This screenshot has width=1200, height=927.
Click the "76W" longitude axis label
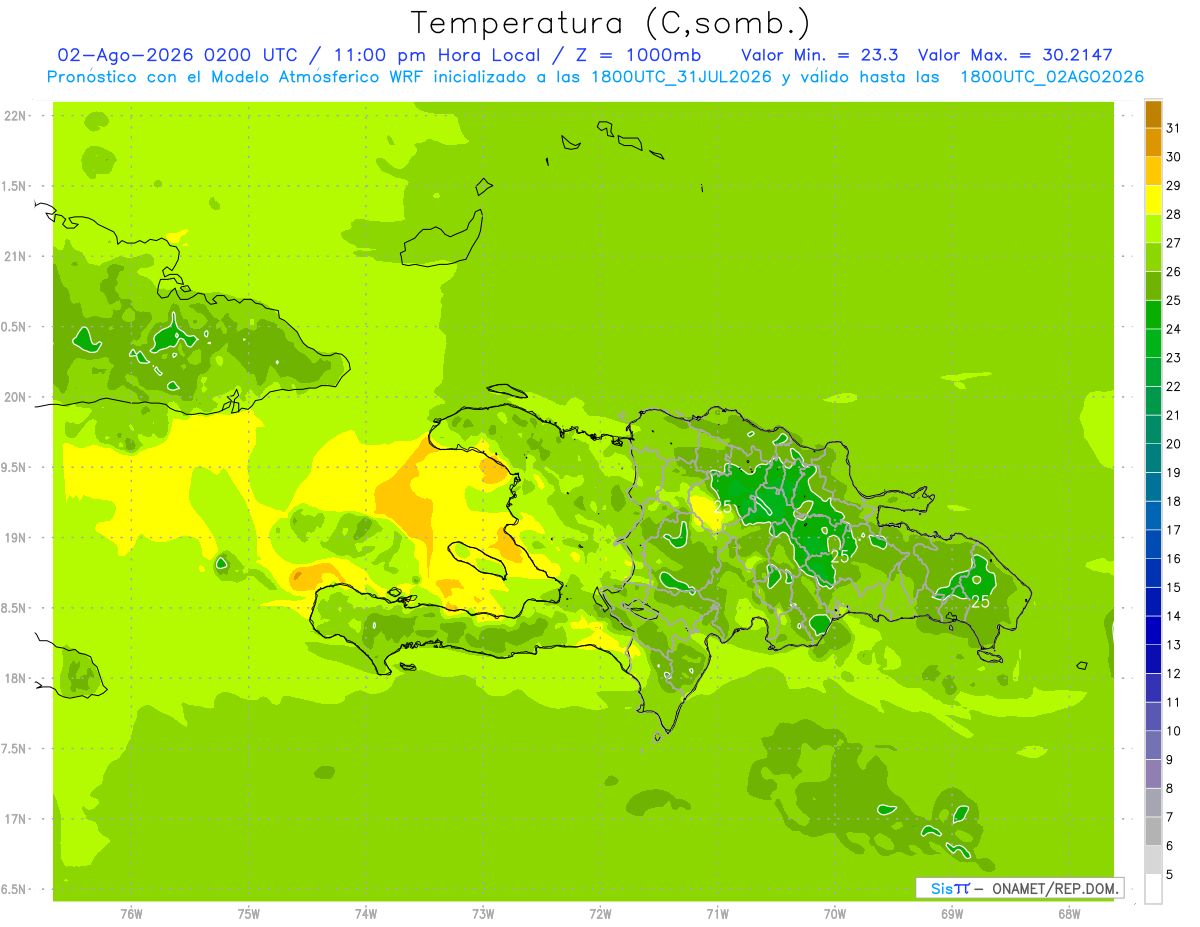click(x=131, y=914)
